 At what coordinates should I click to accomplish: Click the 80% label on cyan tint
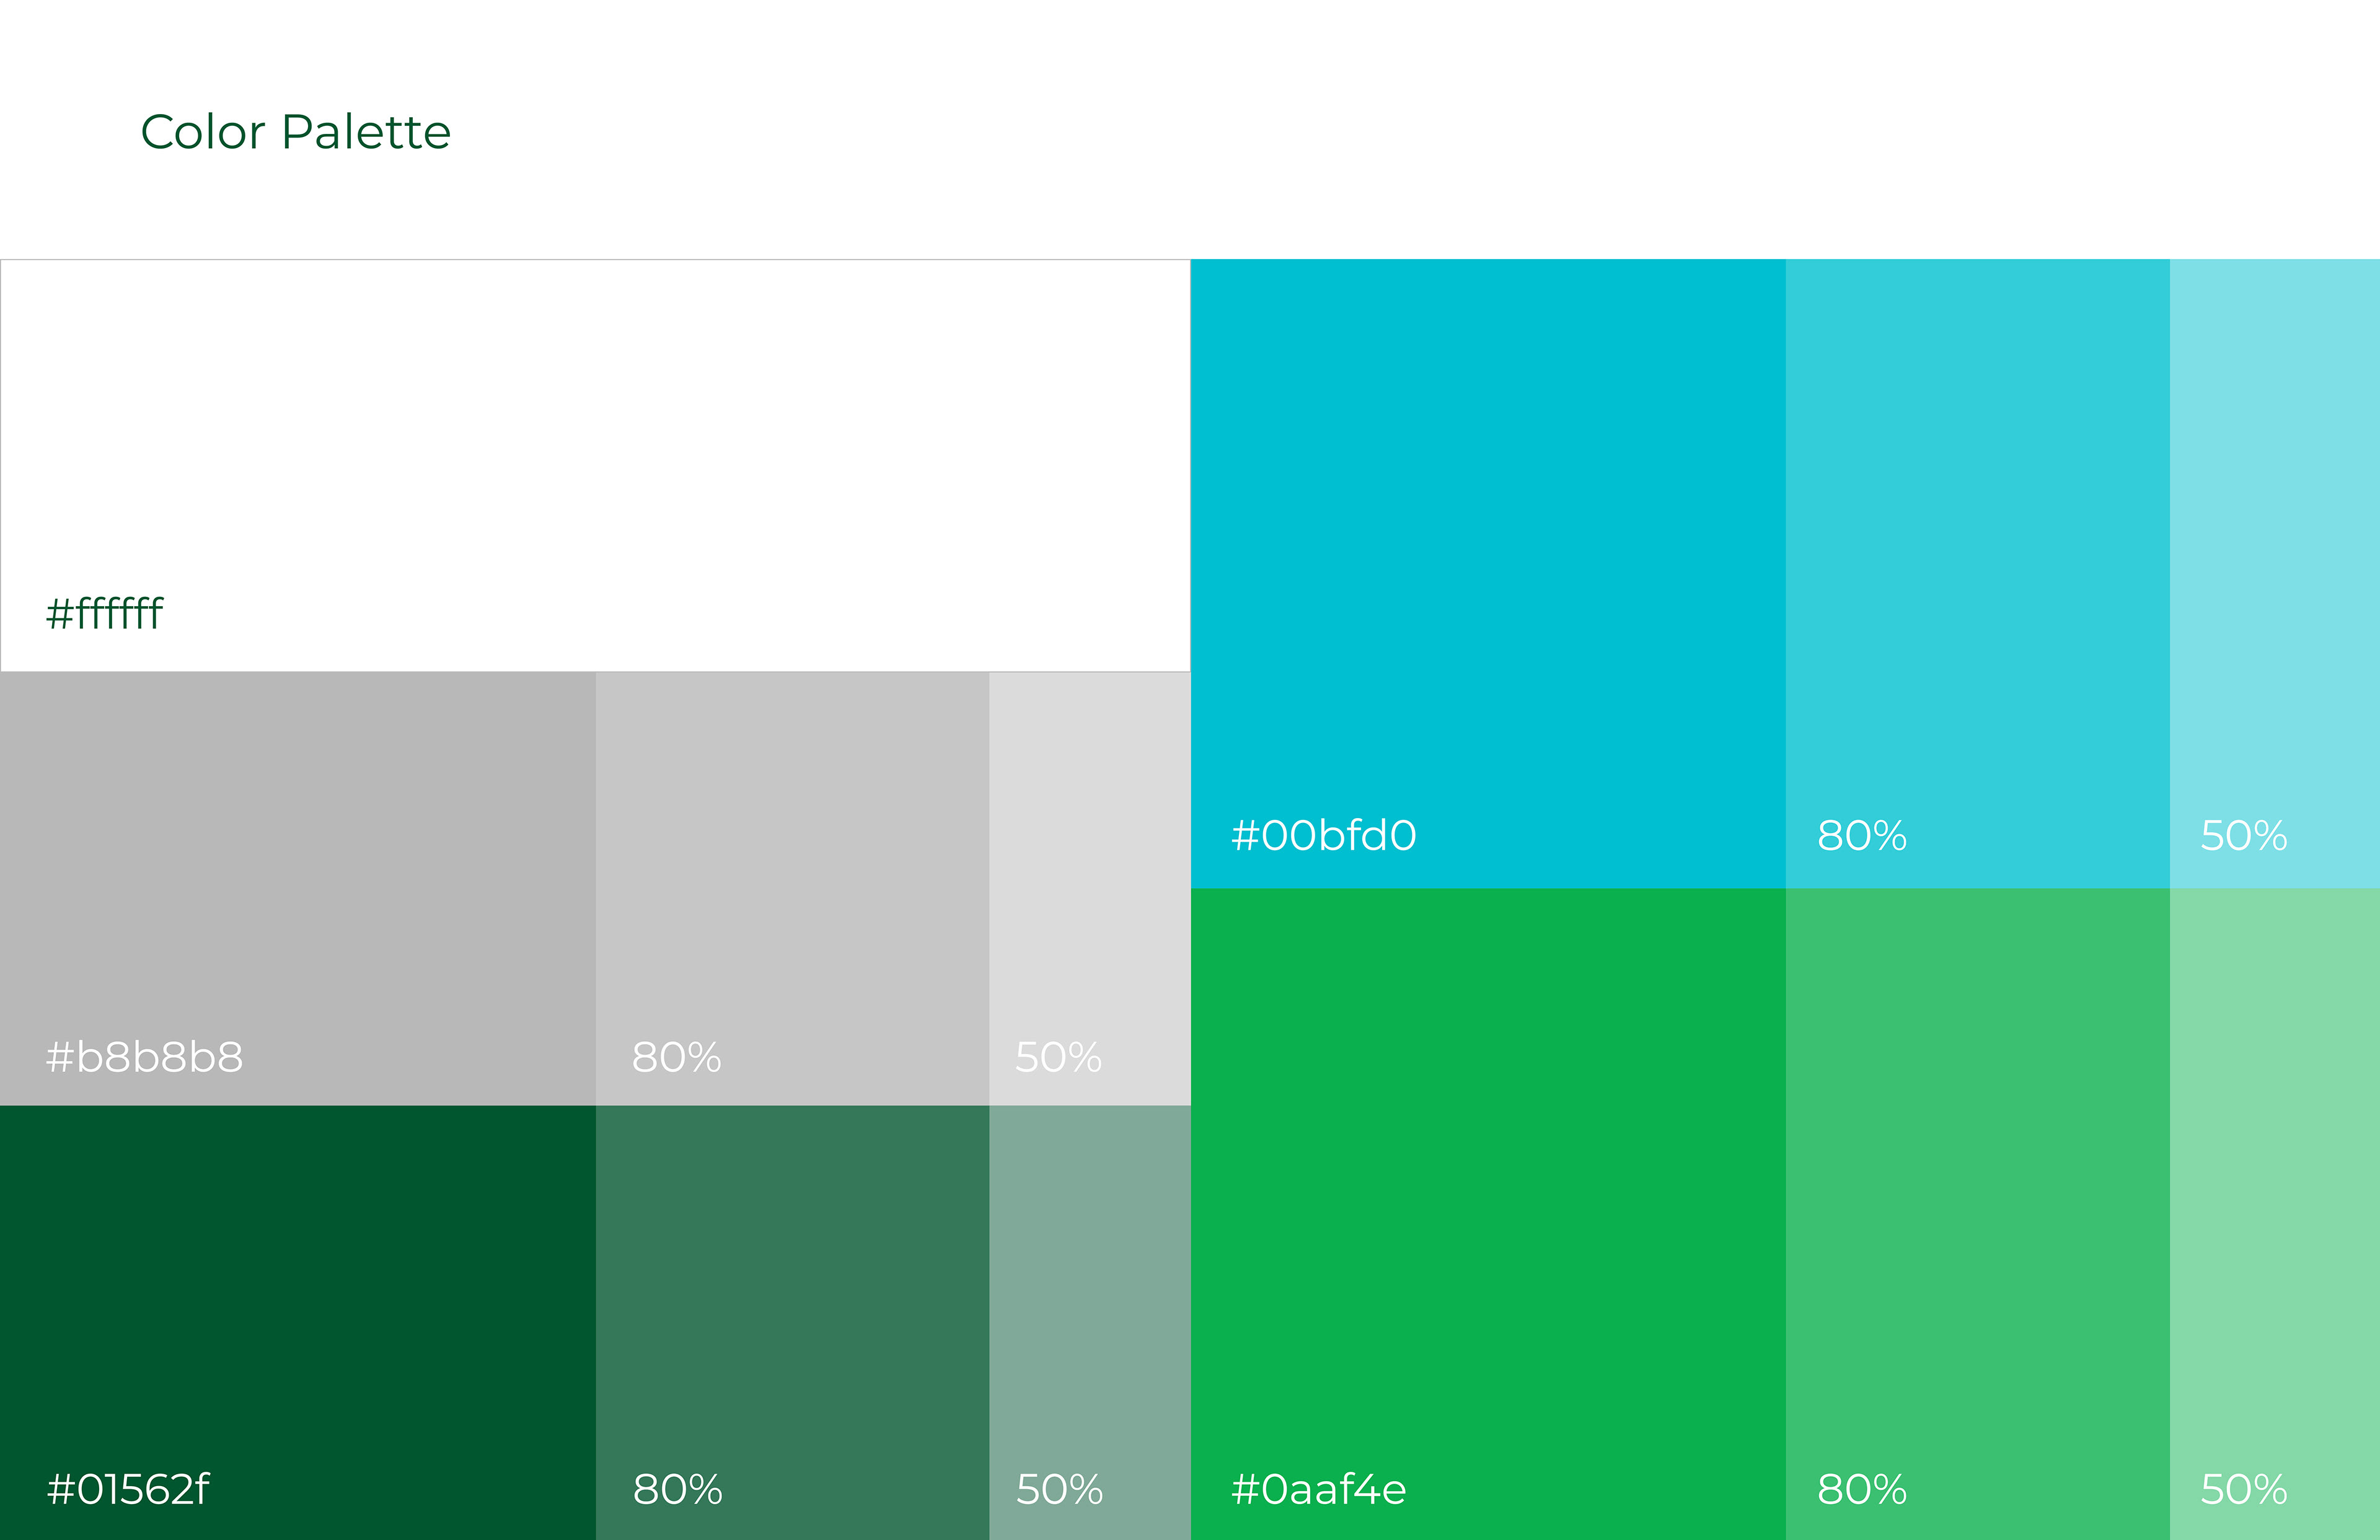tap(1861, 835)
